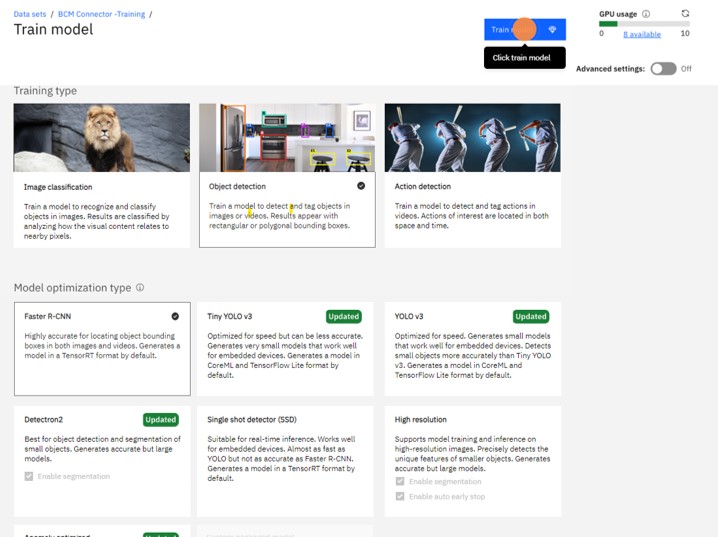
Task: Click the baseball players action thumbnail
Action: coord(472,137)
